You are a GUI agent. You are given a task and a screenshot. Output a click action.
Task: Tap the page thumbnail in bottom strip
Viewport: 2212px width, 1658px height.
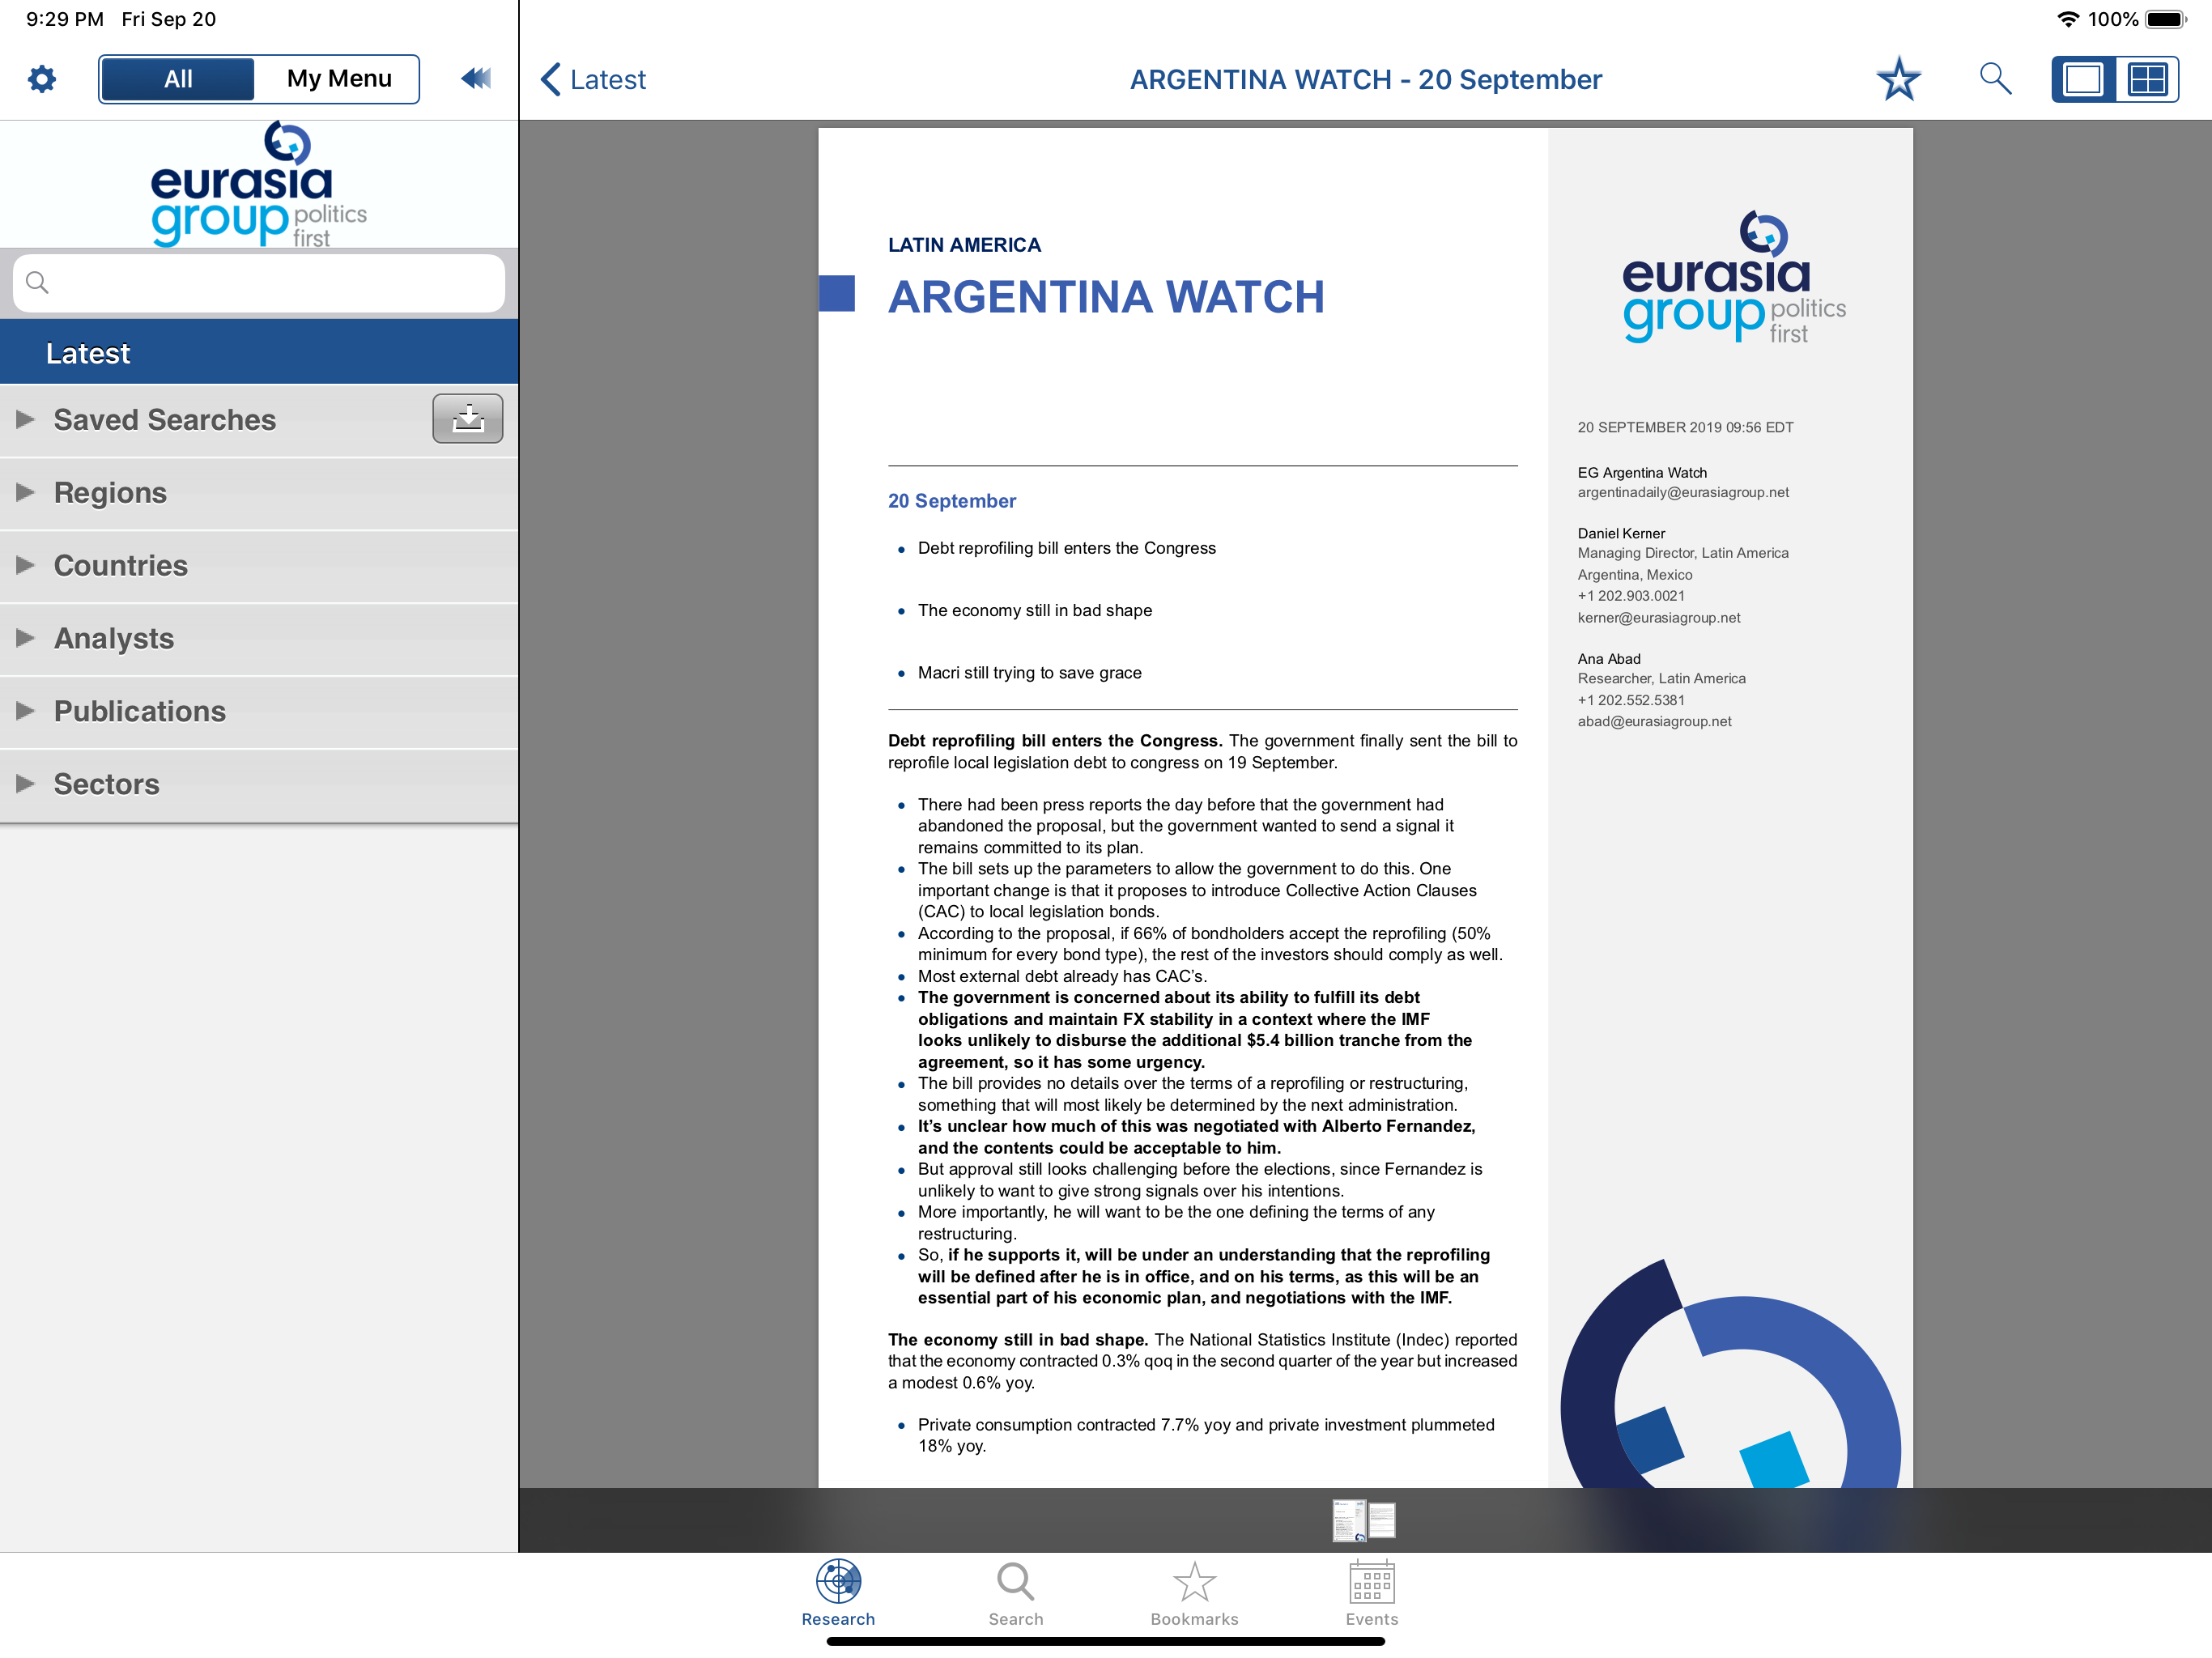1363,1520
